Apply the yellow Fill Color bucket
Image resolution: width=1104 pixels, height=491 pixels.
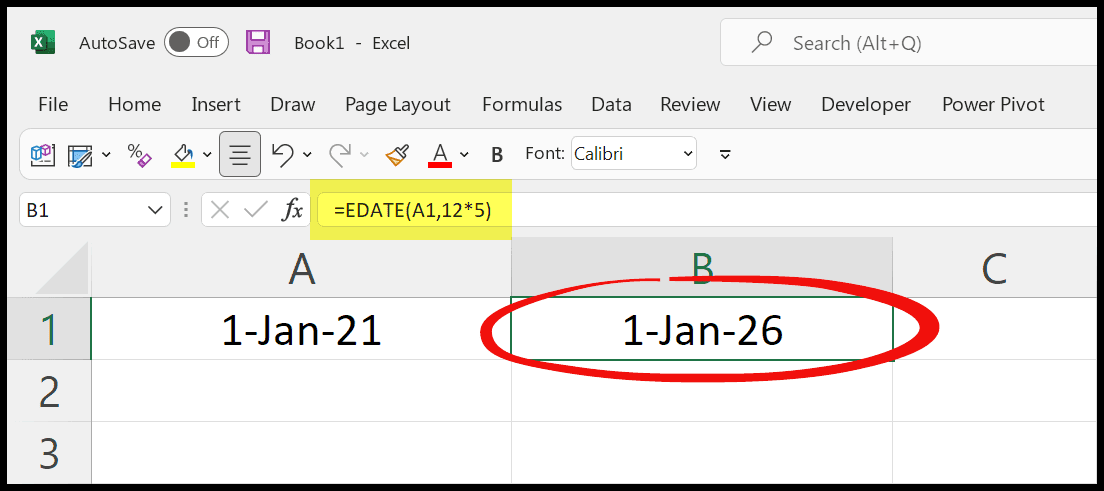point(183,154)
